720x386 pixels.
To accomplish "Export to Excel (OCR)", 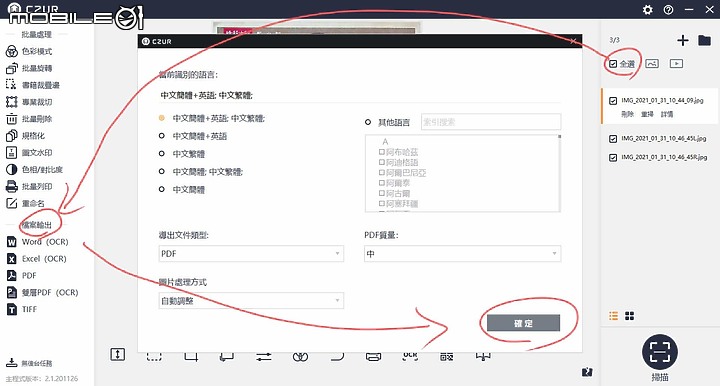I will [x=37, y=259].
